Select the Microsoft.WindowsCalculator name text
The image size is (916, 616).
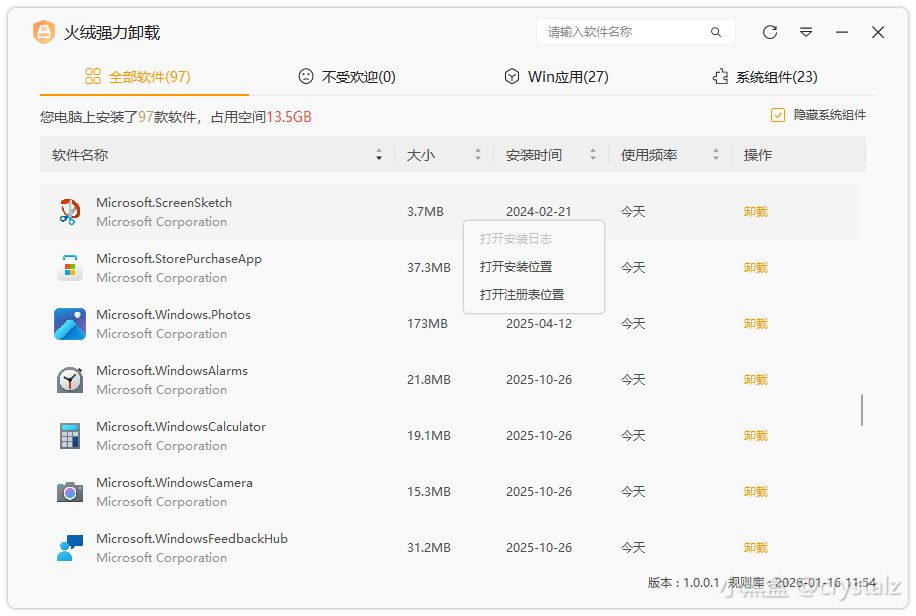pyautogui.click(x=181, y=427)
